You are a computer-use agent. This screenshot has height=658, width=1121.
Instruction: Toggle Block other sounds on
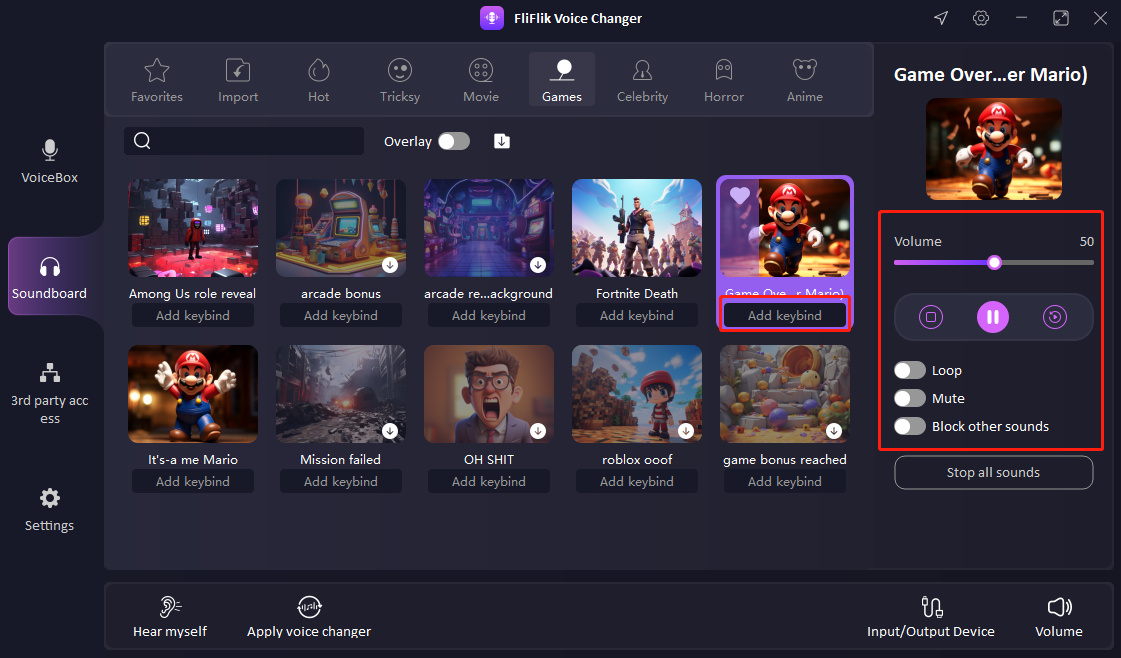coord(910,426)
